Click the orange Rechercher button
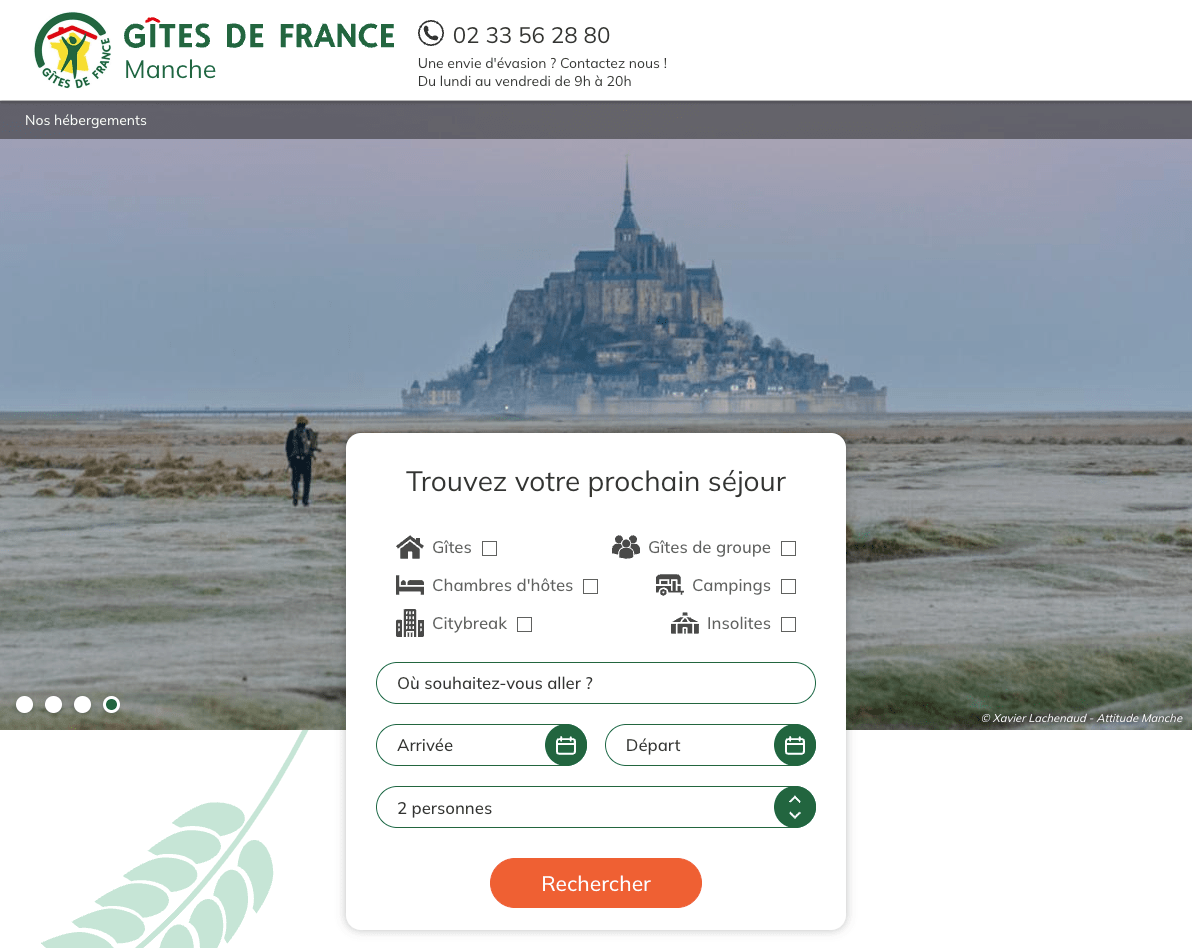This screenshot has height=948, width=1192. (x=596, y=883)
